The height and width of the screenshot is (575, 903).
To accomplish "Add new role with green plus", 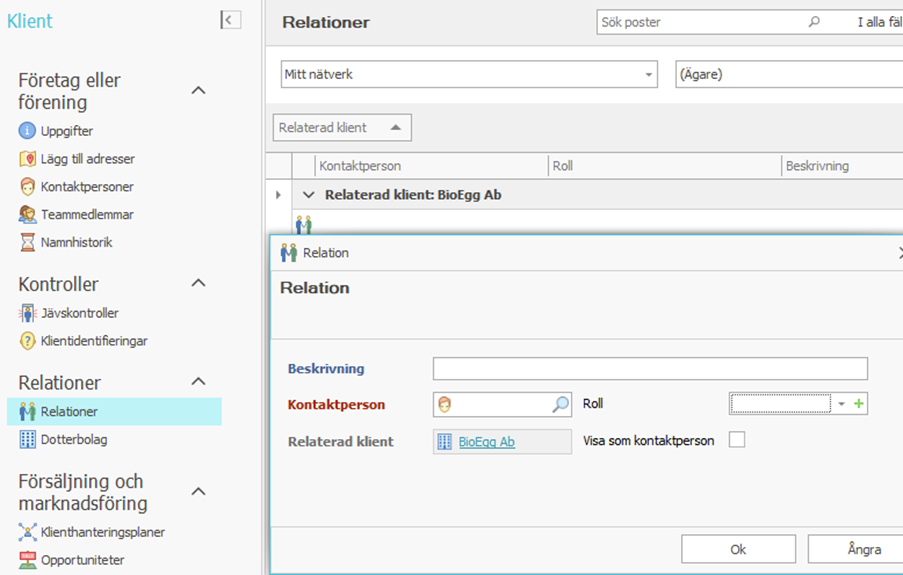I will (x=859, y=404).
